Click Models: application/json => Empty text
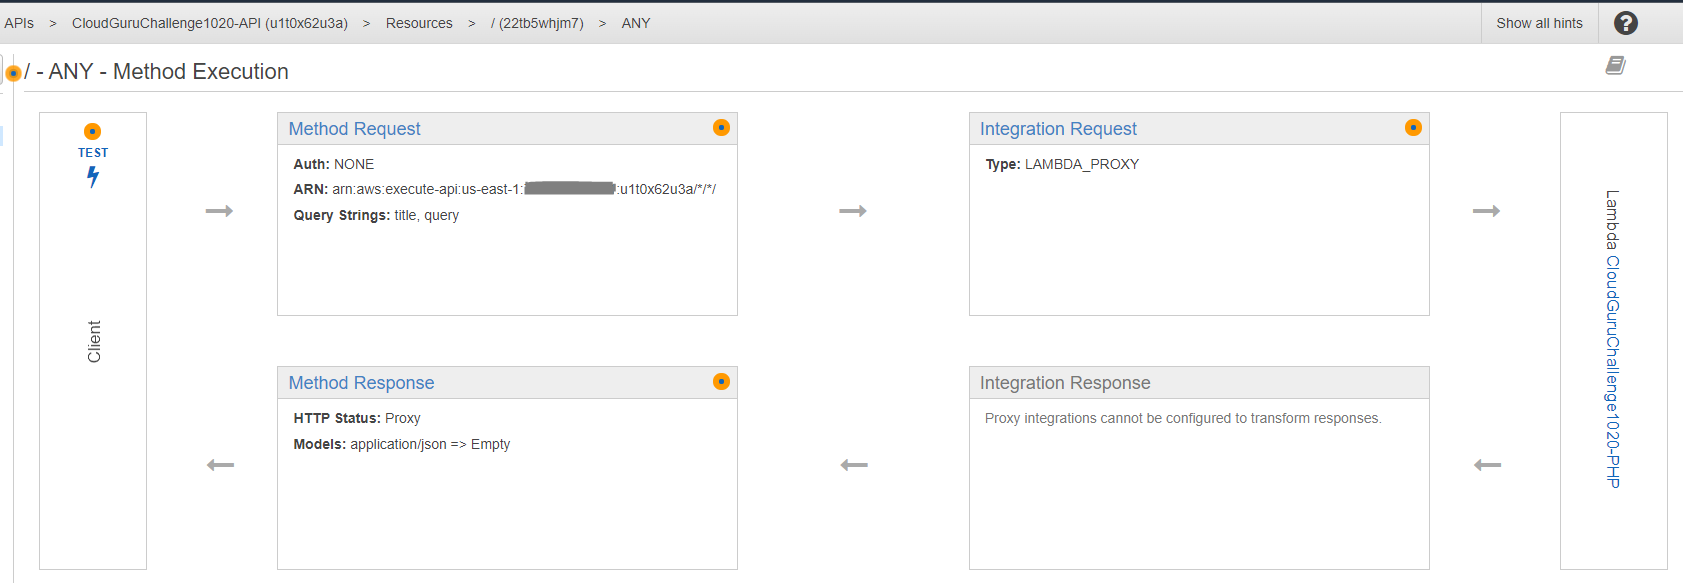The height and width of the screenshot is (583, 1683). coord(402,444)
